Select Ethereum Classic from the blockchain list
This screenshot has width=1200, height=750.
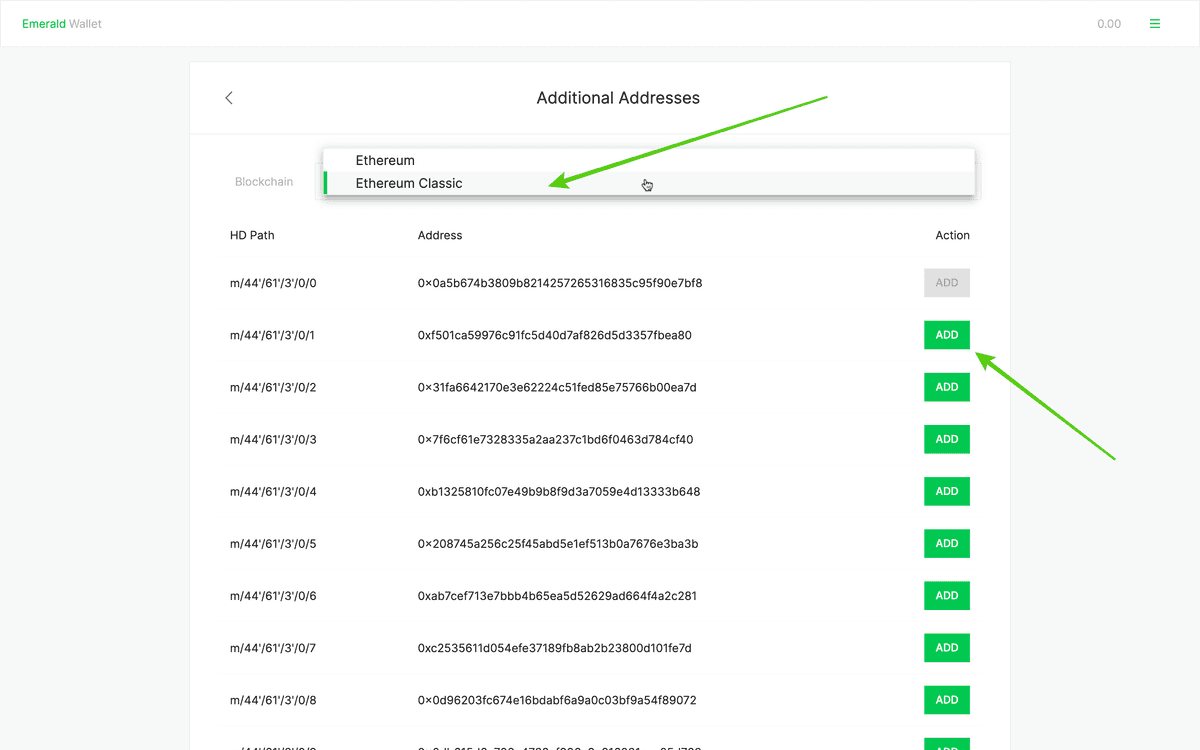pyautogui.click(x=409, y=183)
